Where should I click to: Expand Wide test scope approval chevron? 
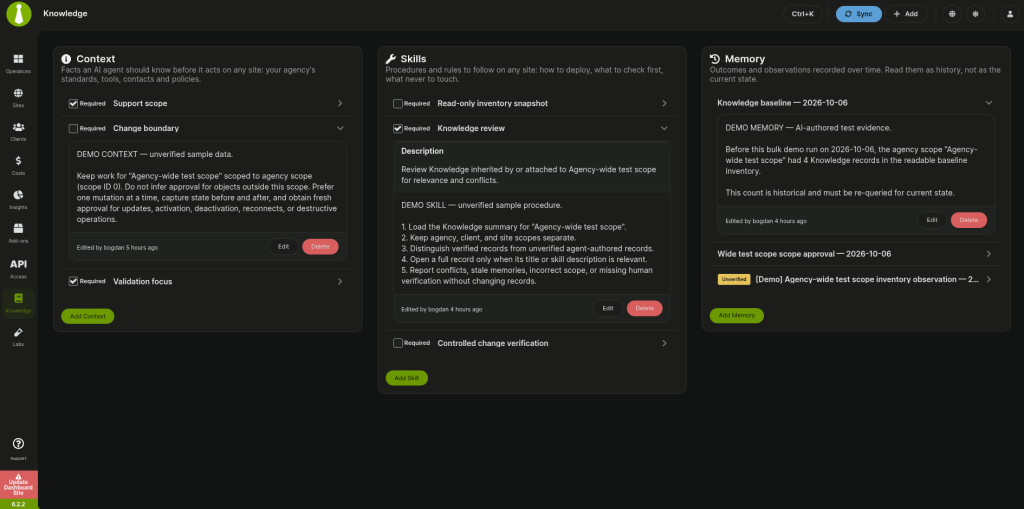click(989, 254)
